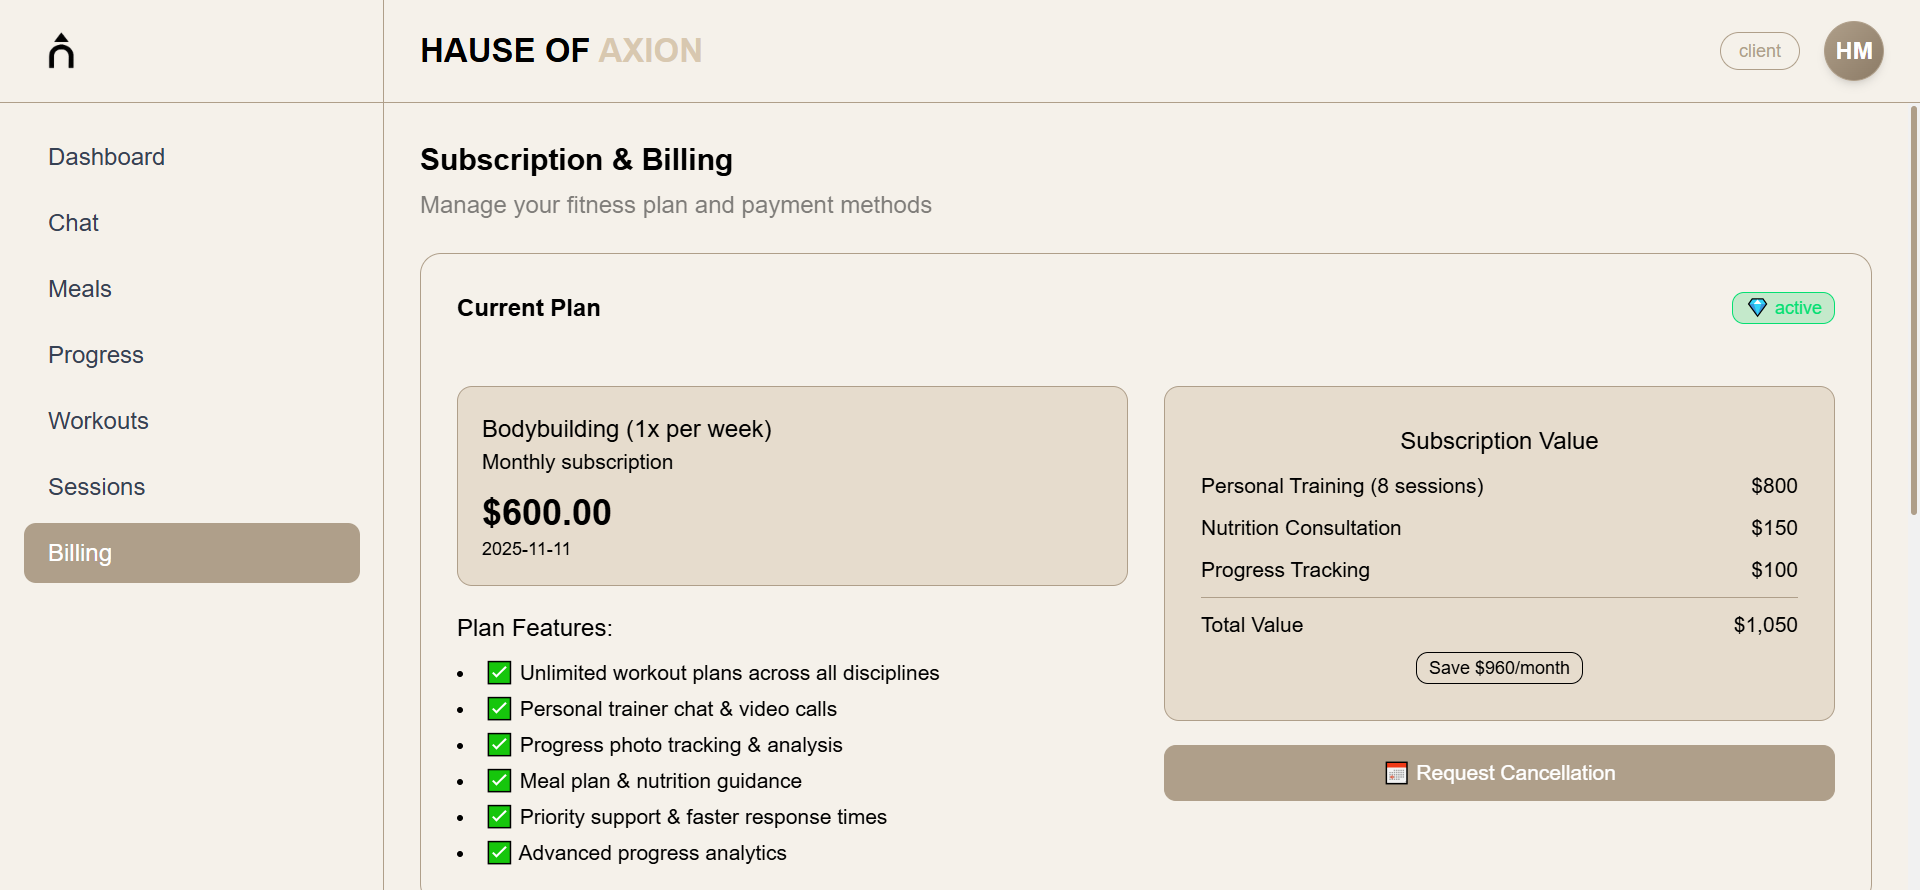Navigate to Meals in sidebar
This screenshot has width=1920, height=890.
pos(80,289)
